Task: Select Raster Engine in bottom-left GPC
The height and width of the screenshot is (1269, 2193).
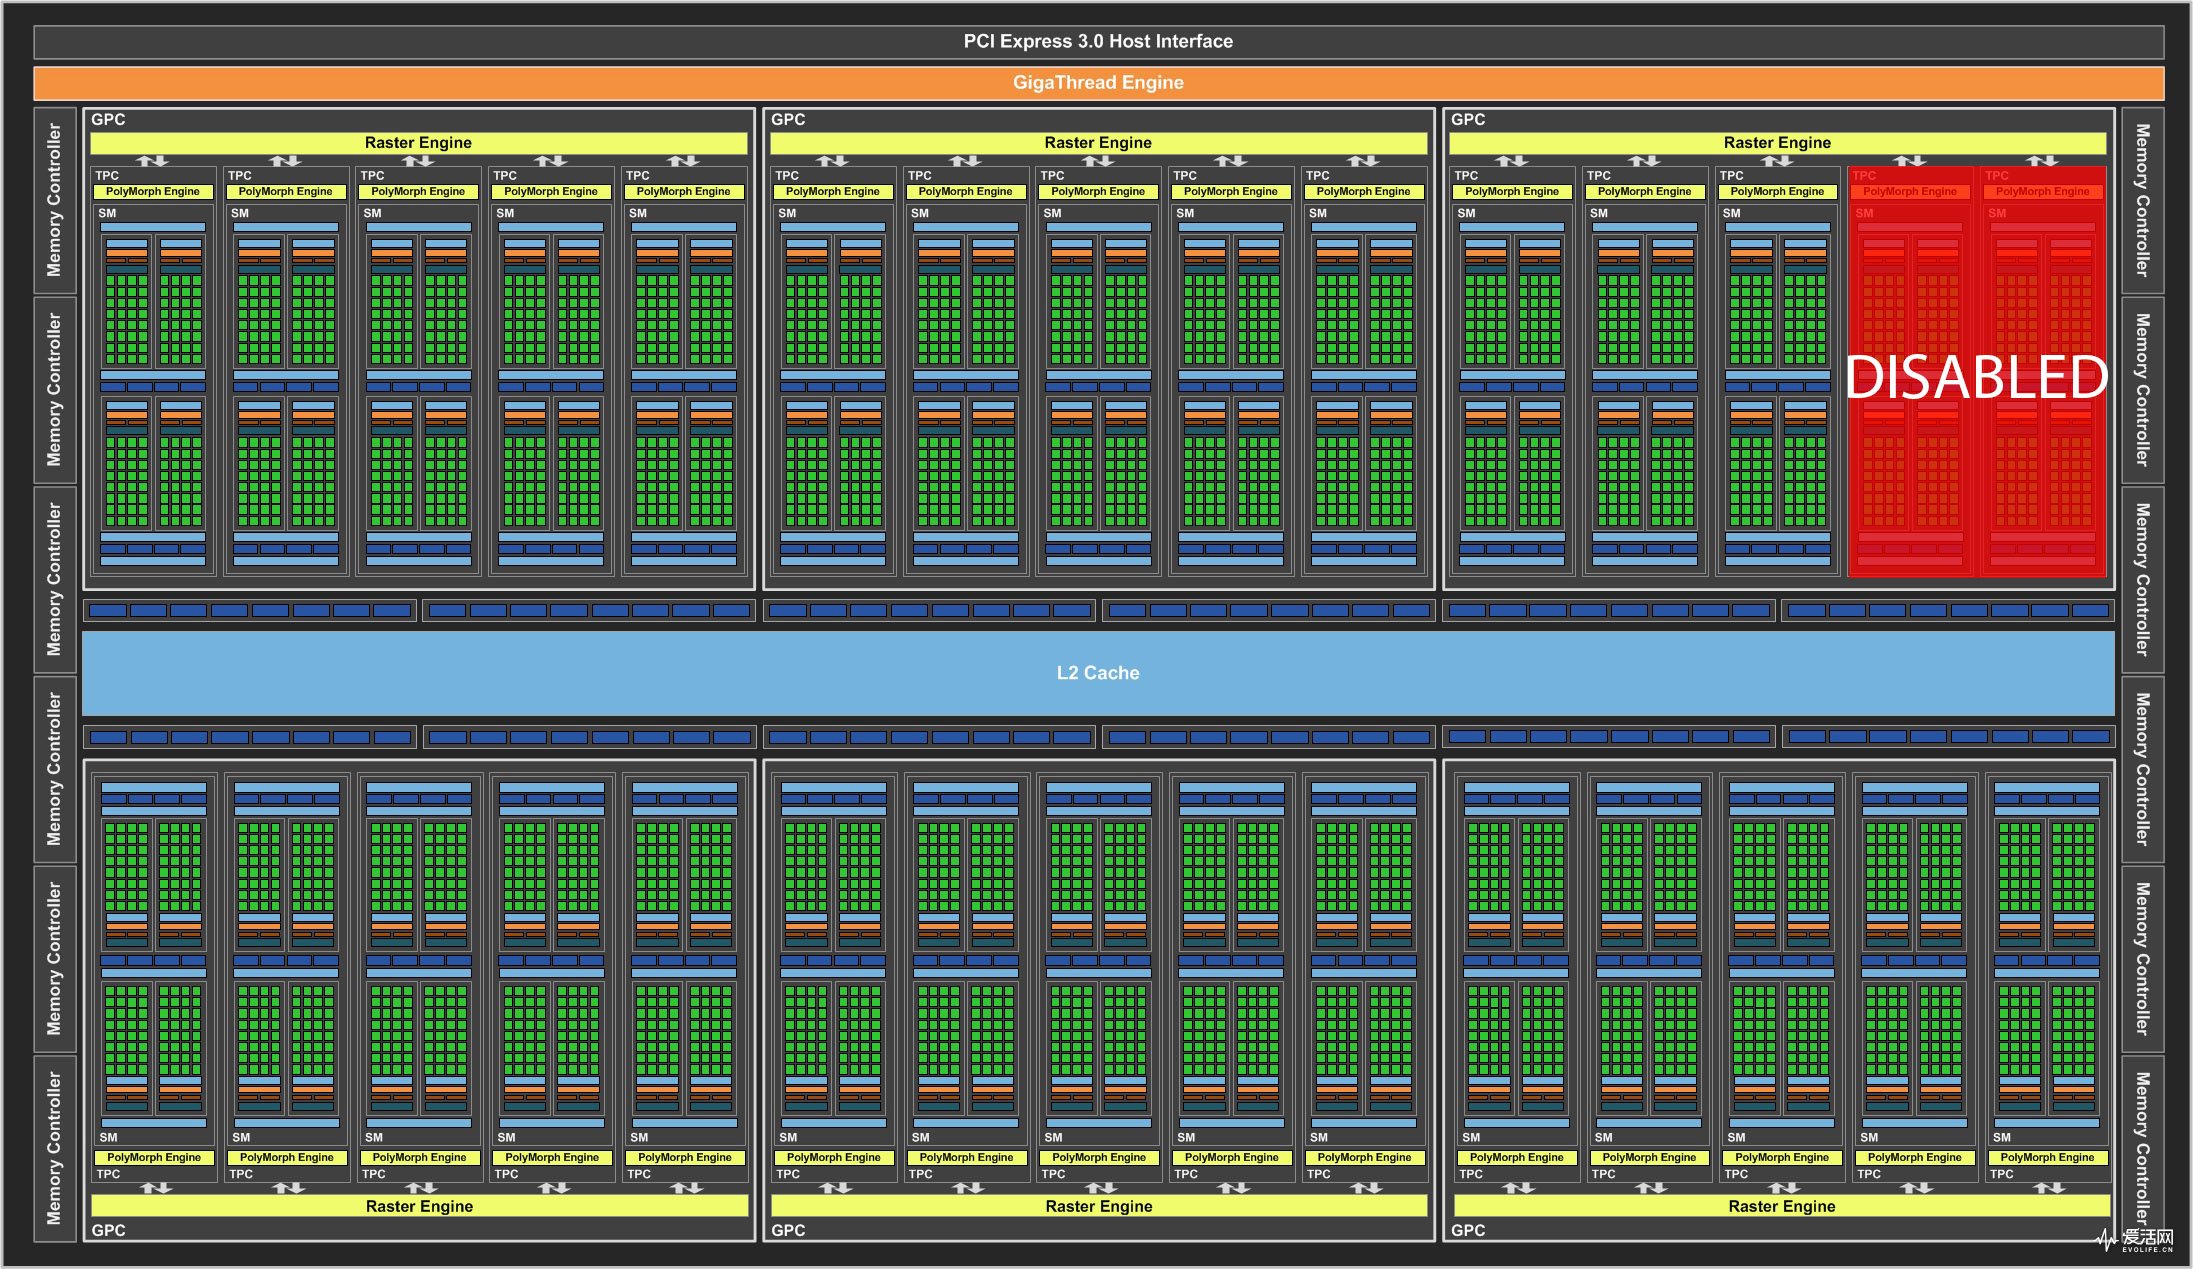Action: click(419, 1206)
